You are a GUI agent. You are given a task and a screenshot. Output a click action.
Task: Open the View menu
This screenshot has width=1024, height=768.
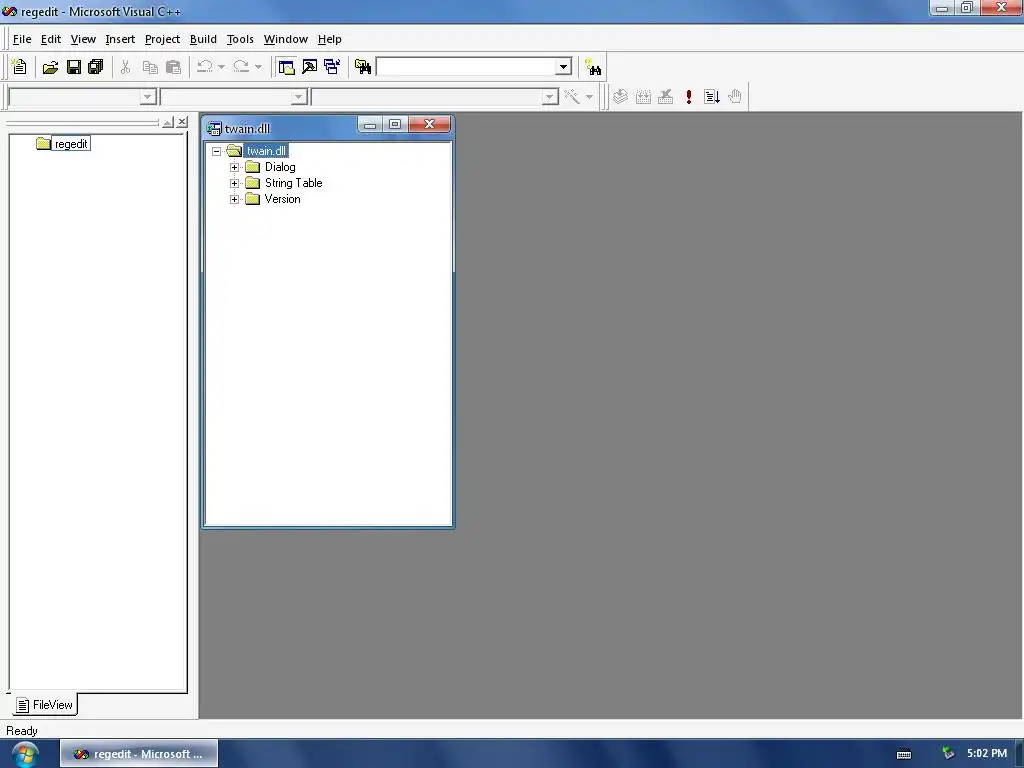[83, 39]
